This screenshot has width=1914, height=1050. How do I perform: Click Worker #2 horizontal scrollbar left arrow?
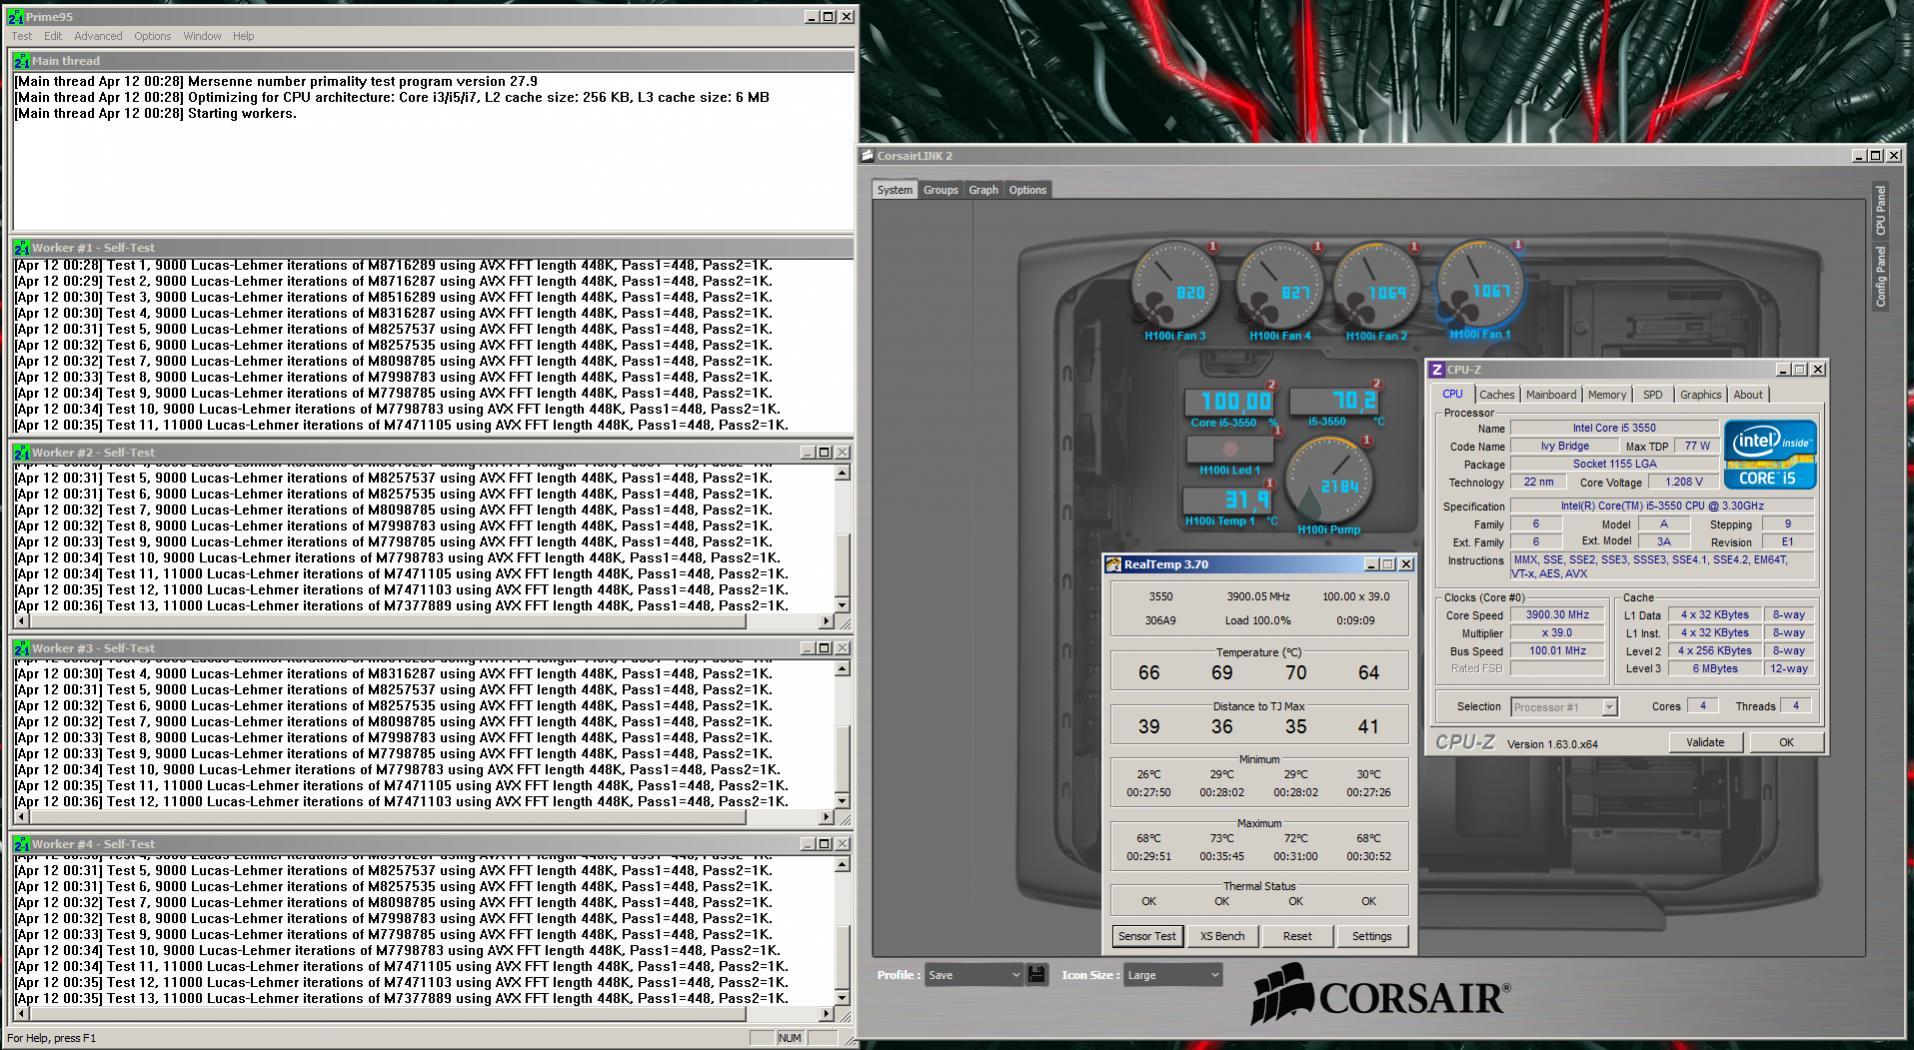20,621
